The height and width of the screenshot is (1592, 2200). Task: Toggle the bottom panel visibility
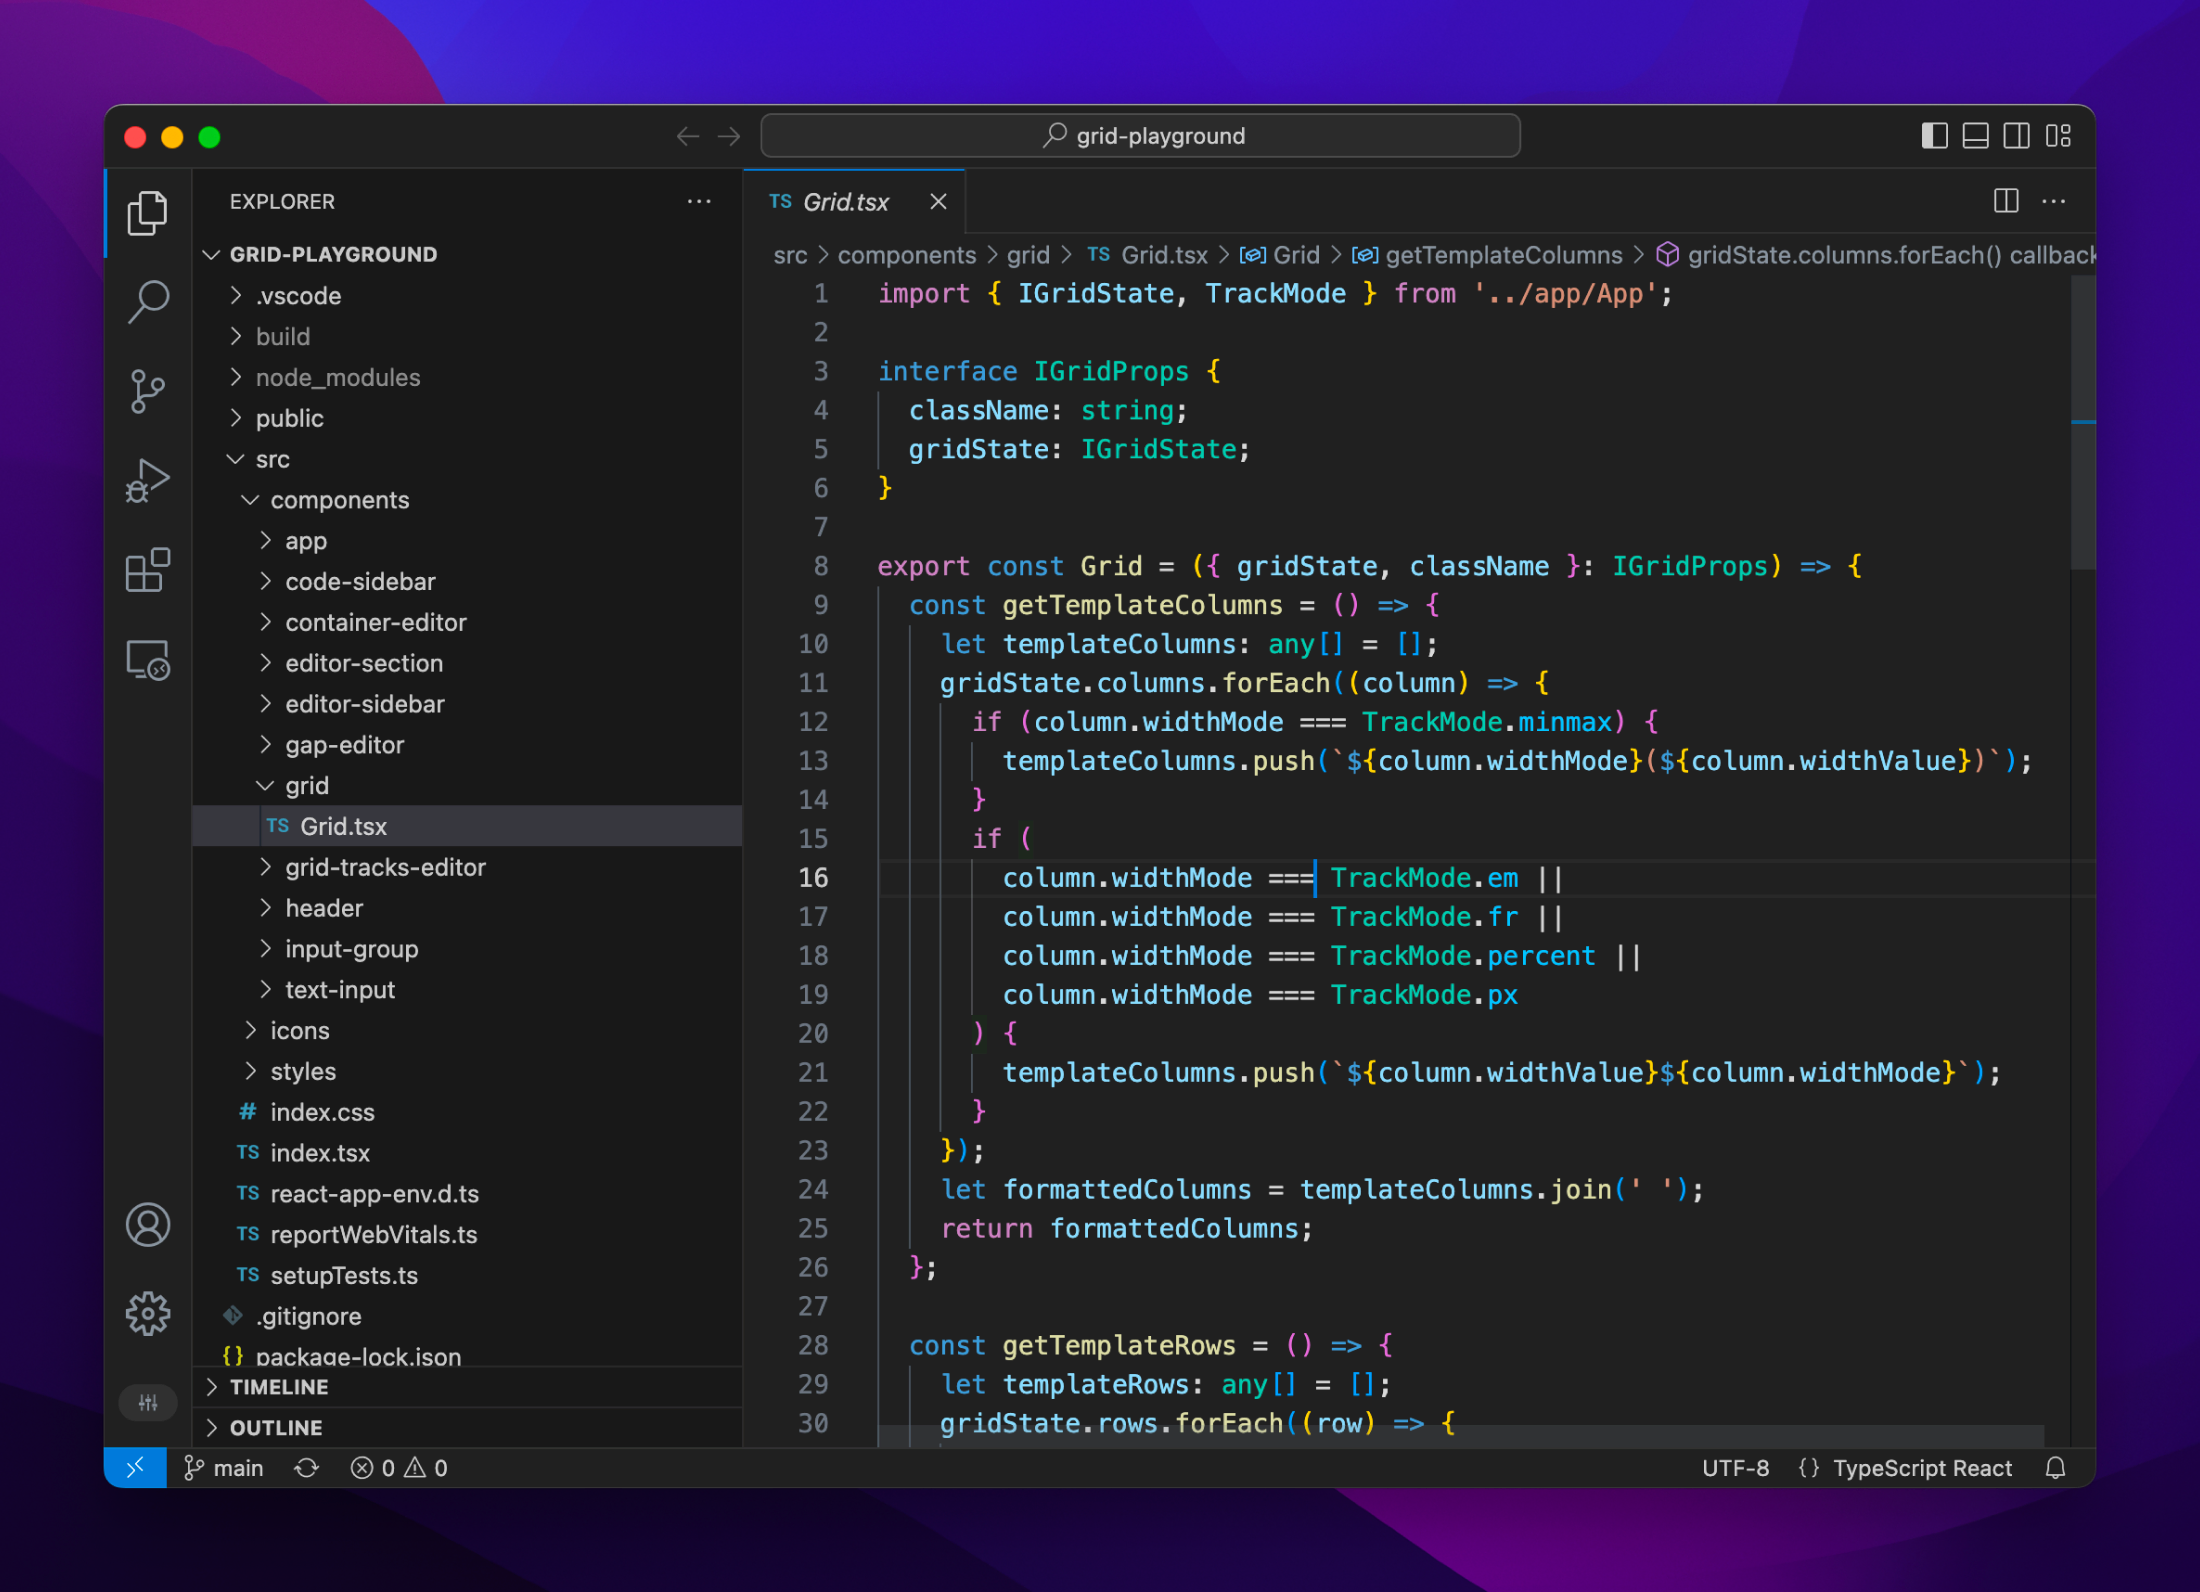[x=1975, y=136]
